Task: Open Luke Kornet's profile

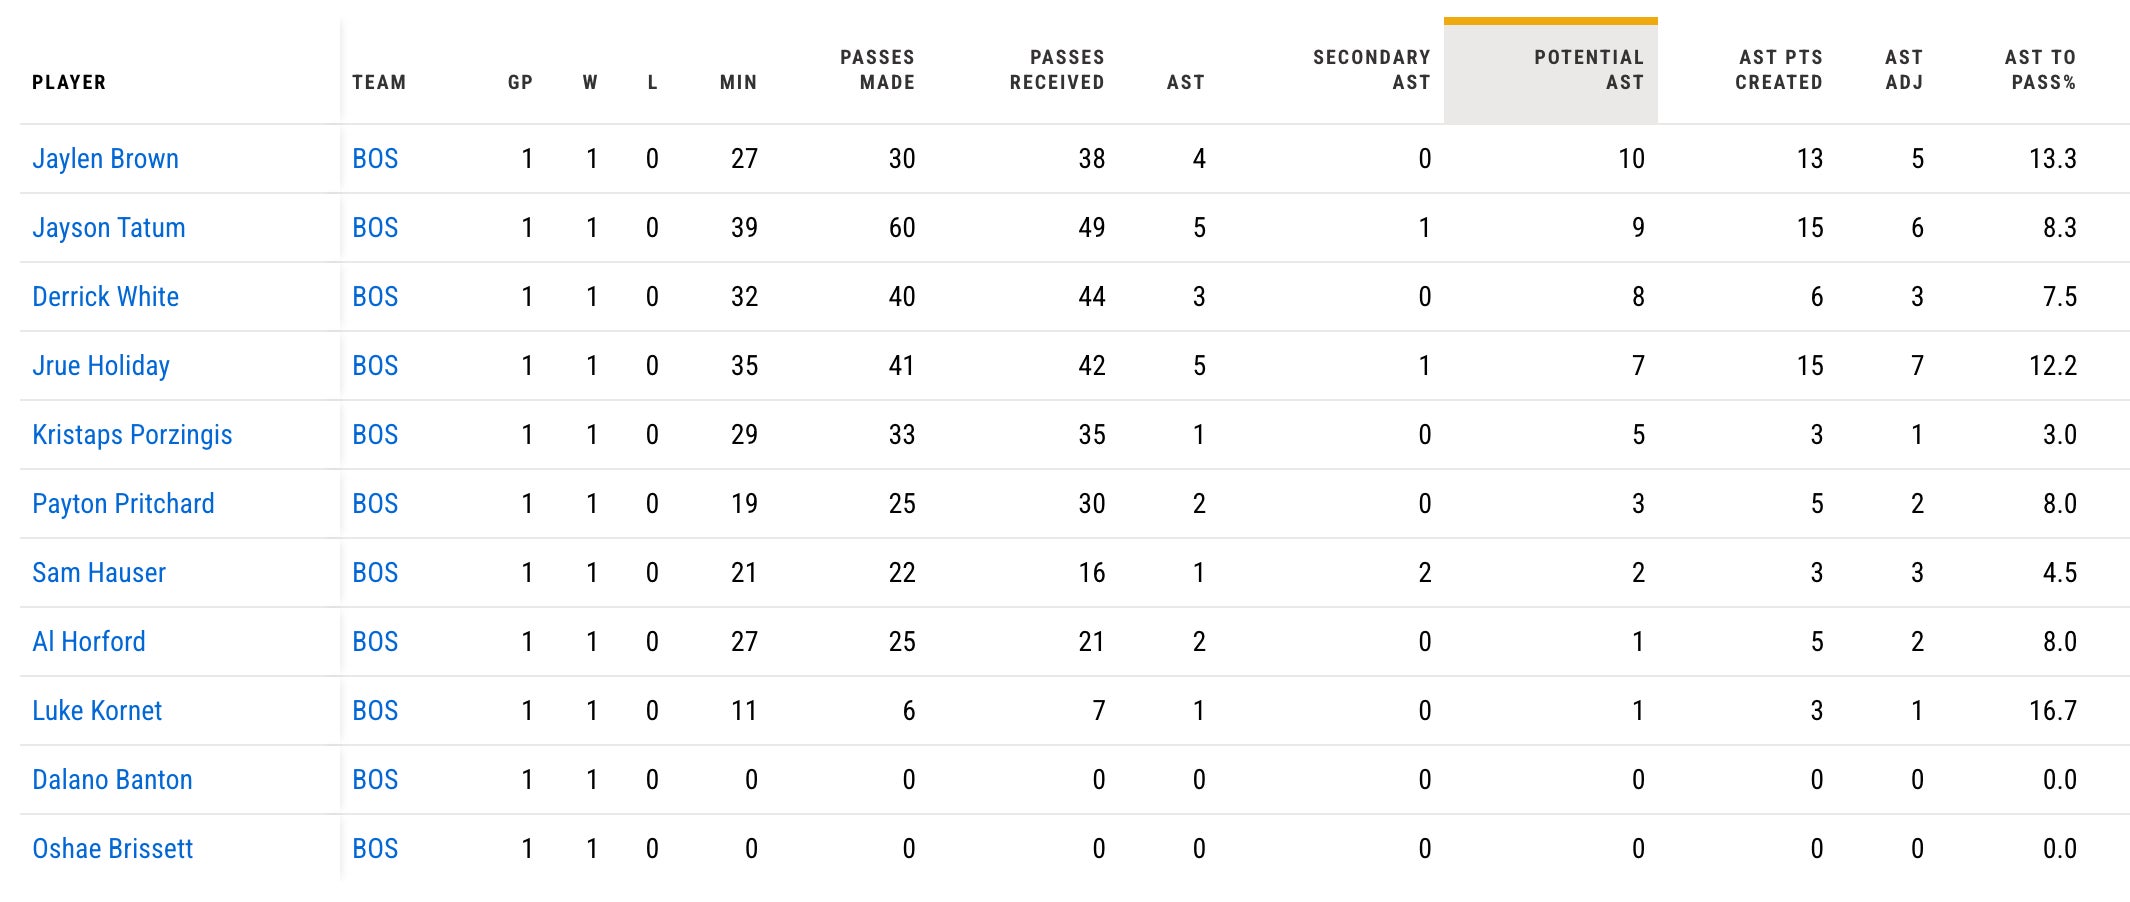Action: click(97, 711)
